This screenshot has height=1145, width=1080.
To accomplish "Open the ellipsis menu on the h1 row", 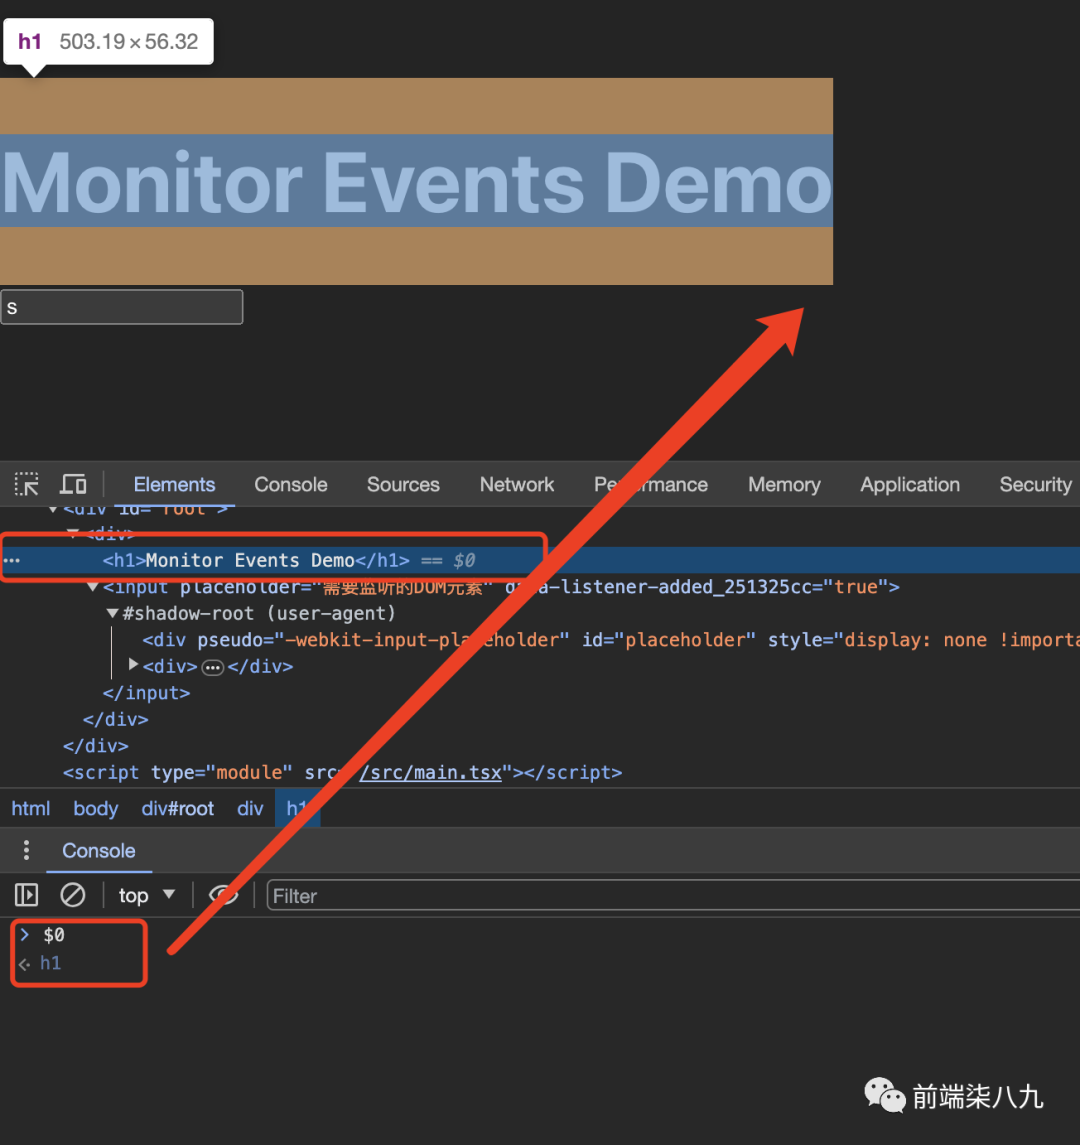I will [12, 561].
